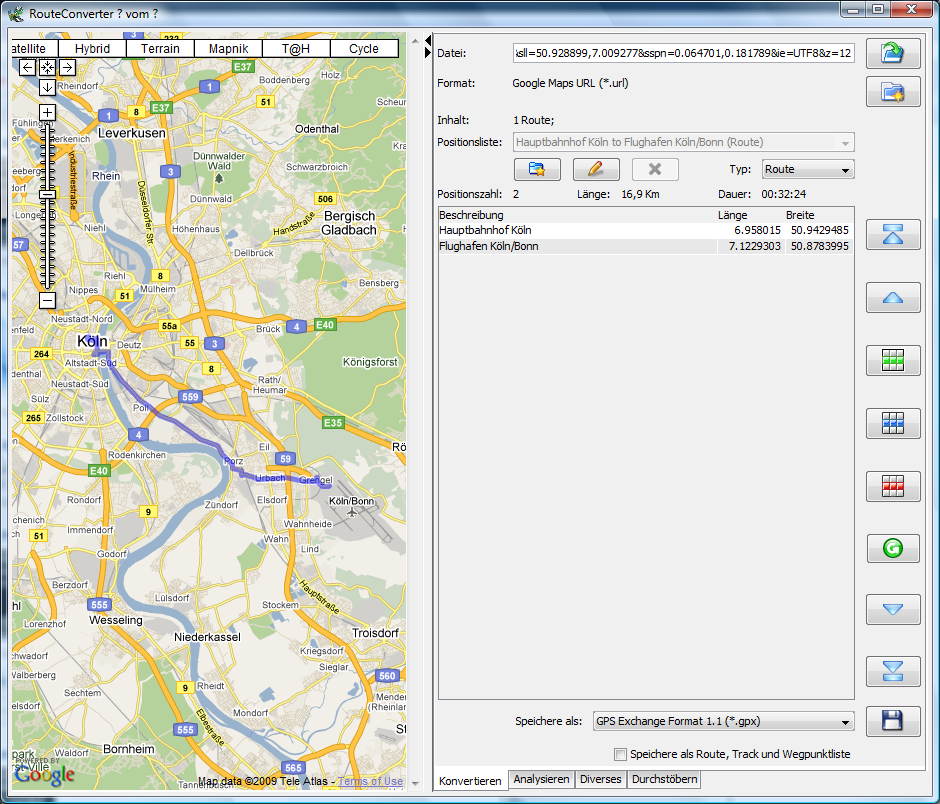Screen dimensions: 940x804
Task: Pan the map left with arrow
Action: point(27,67)
